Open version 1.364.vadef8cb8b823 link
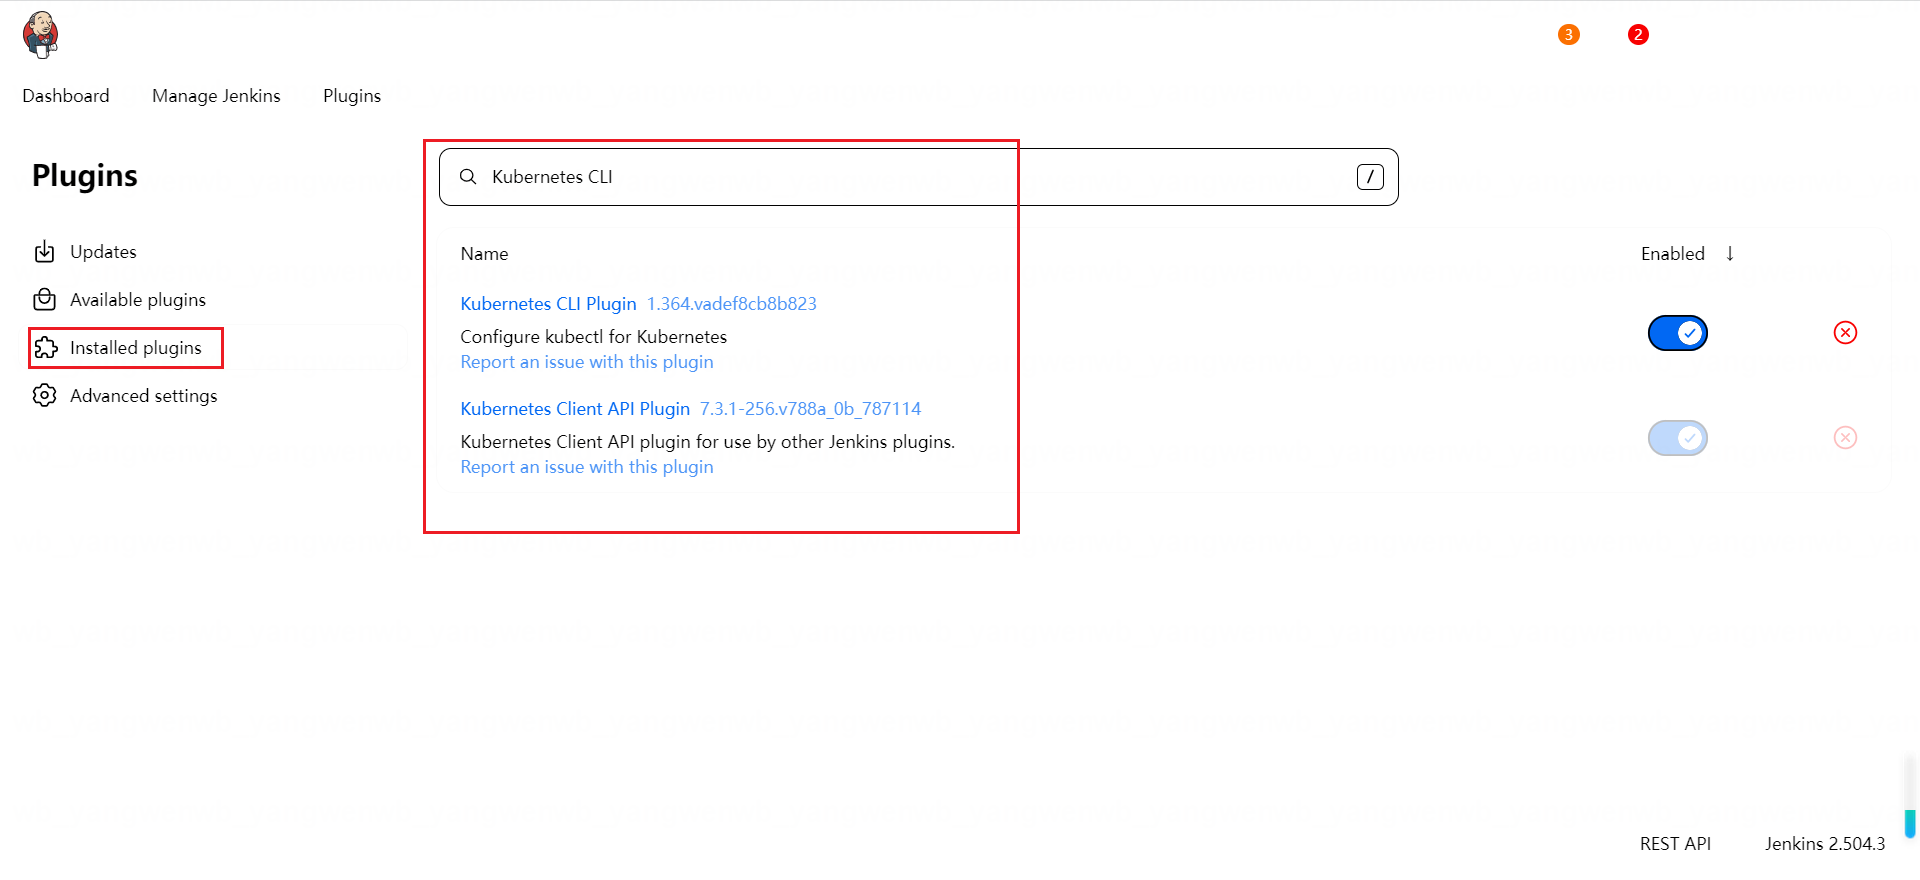This screenshot has width=1920, height=880. pos(732,304)
